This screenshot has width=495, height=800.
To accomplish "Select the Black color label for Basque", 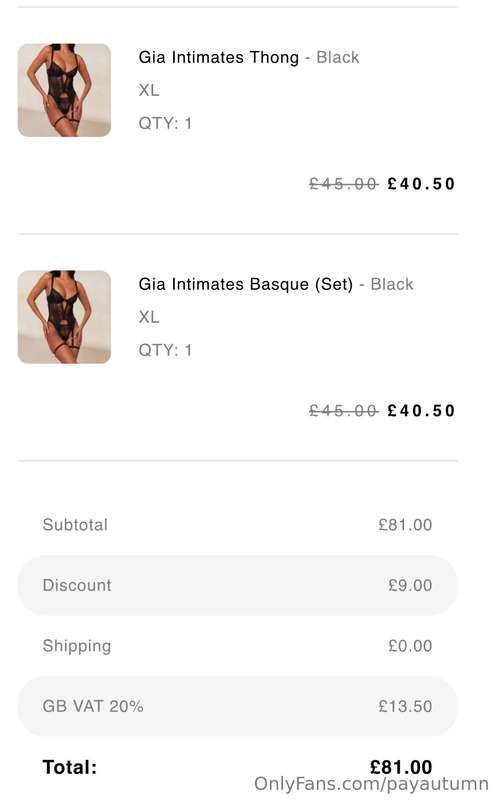I will 392,284.
